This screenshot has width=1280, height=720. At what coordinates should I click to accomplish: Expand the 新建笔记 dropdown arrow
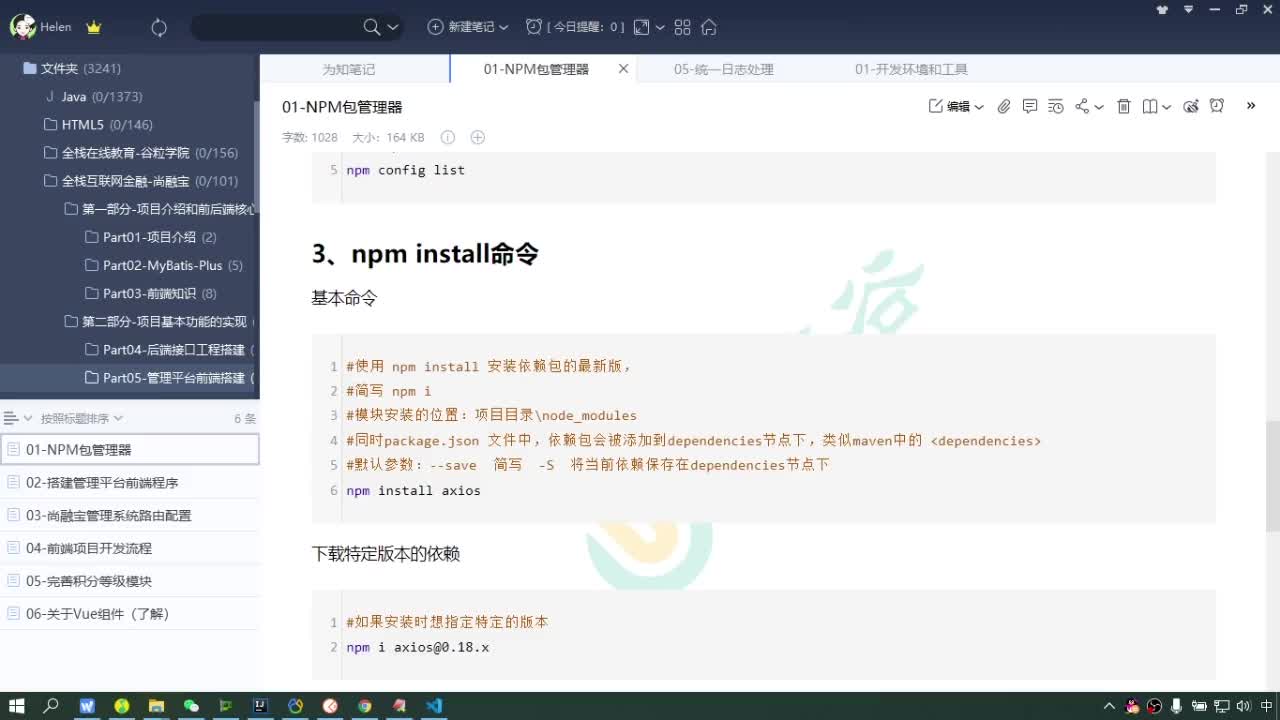(503, 27)
